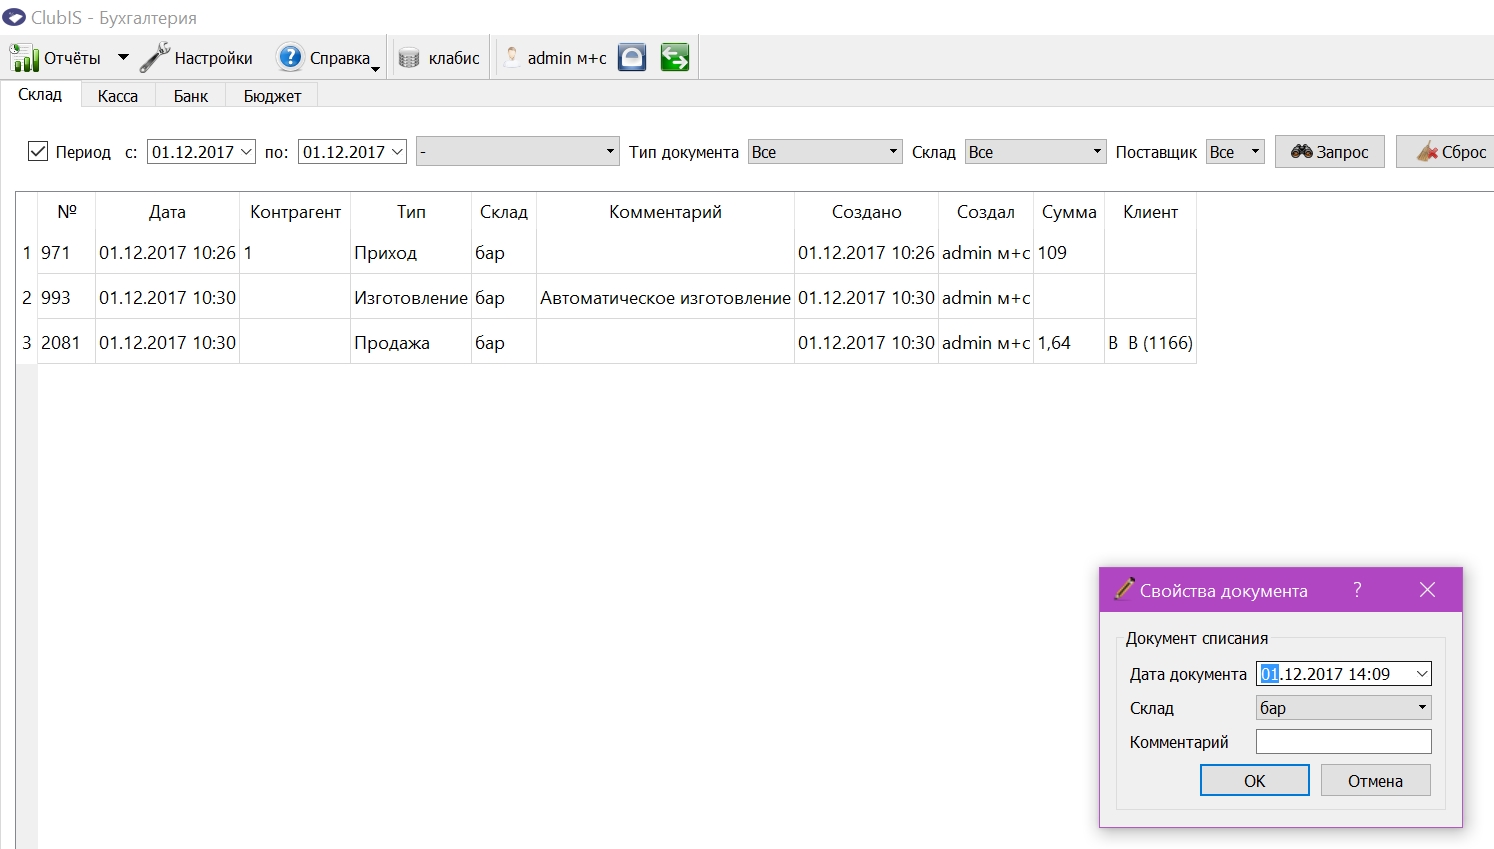Click the green exit arrow icon

(x=675, y=58)
